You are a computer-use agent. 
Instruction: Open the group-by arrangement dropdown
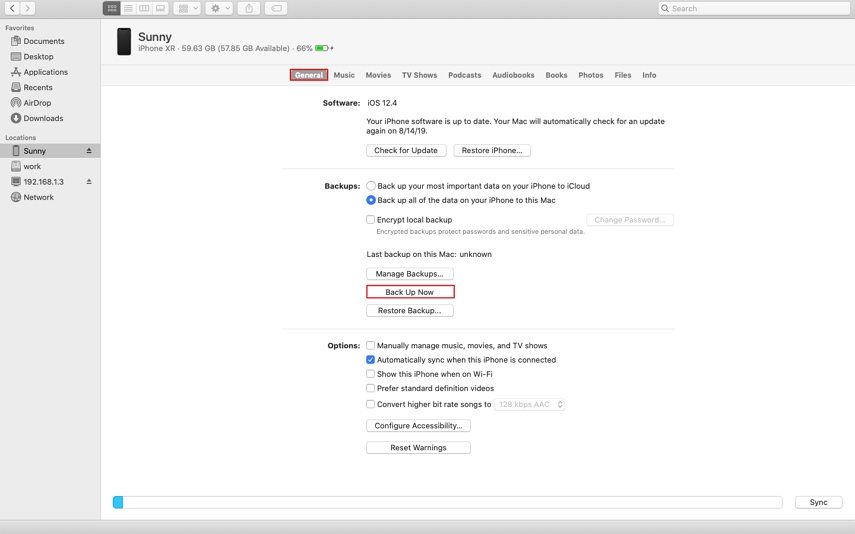(187, 8)
